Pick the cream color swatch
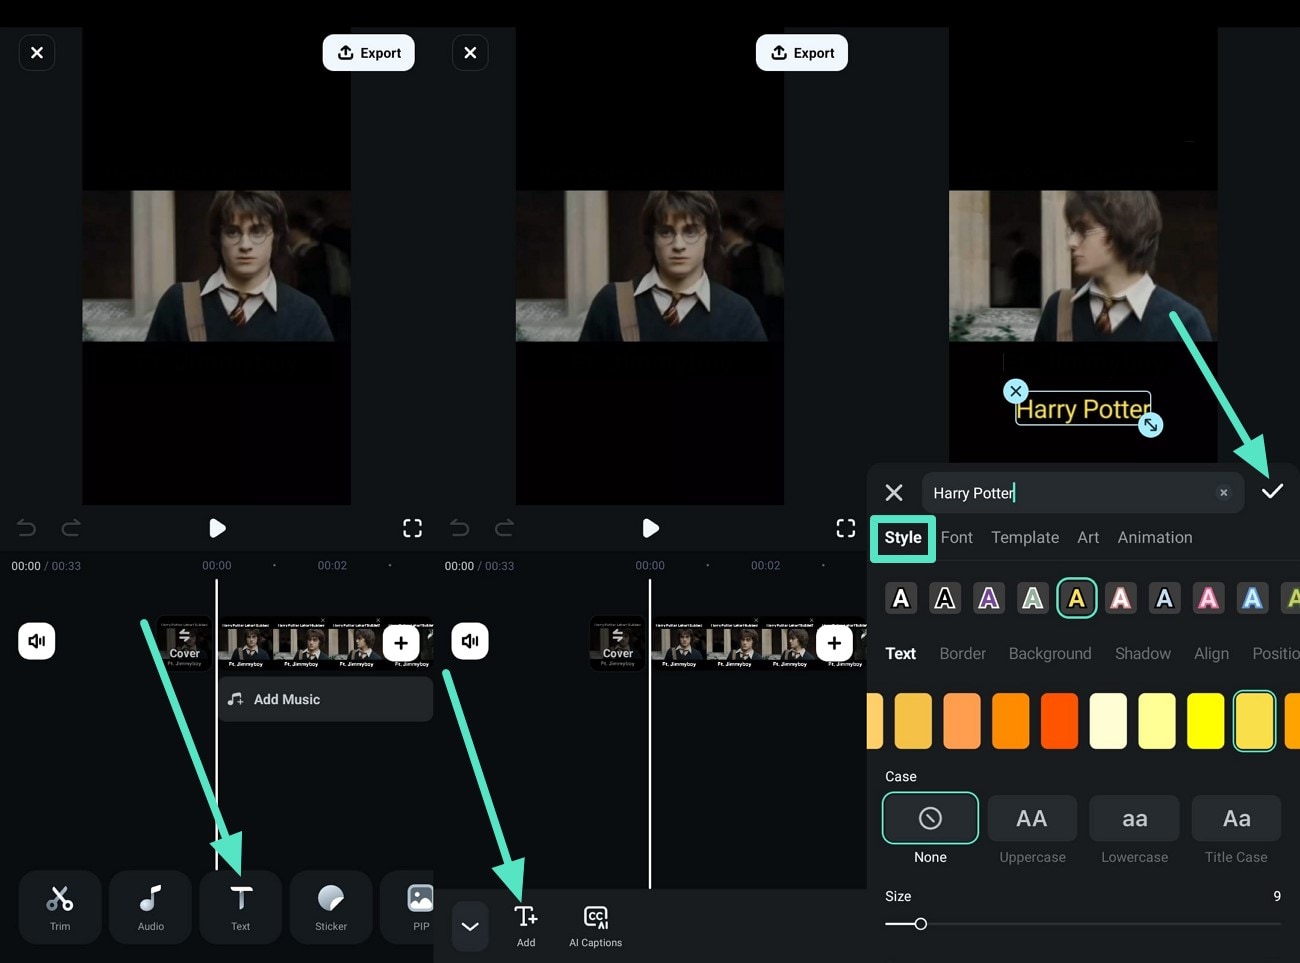The image size is (1300, 963). coord(1108,721)
